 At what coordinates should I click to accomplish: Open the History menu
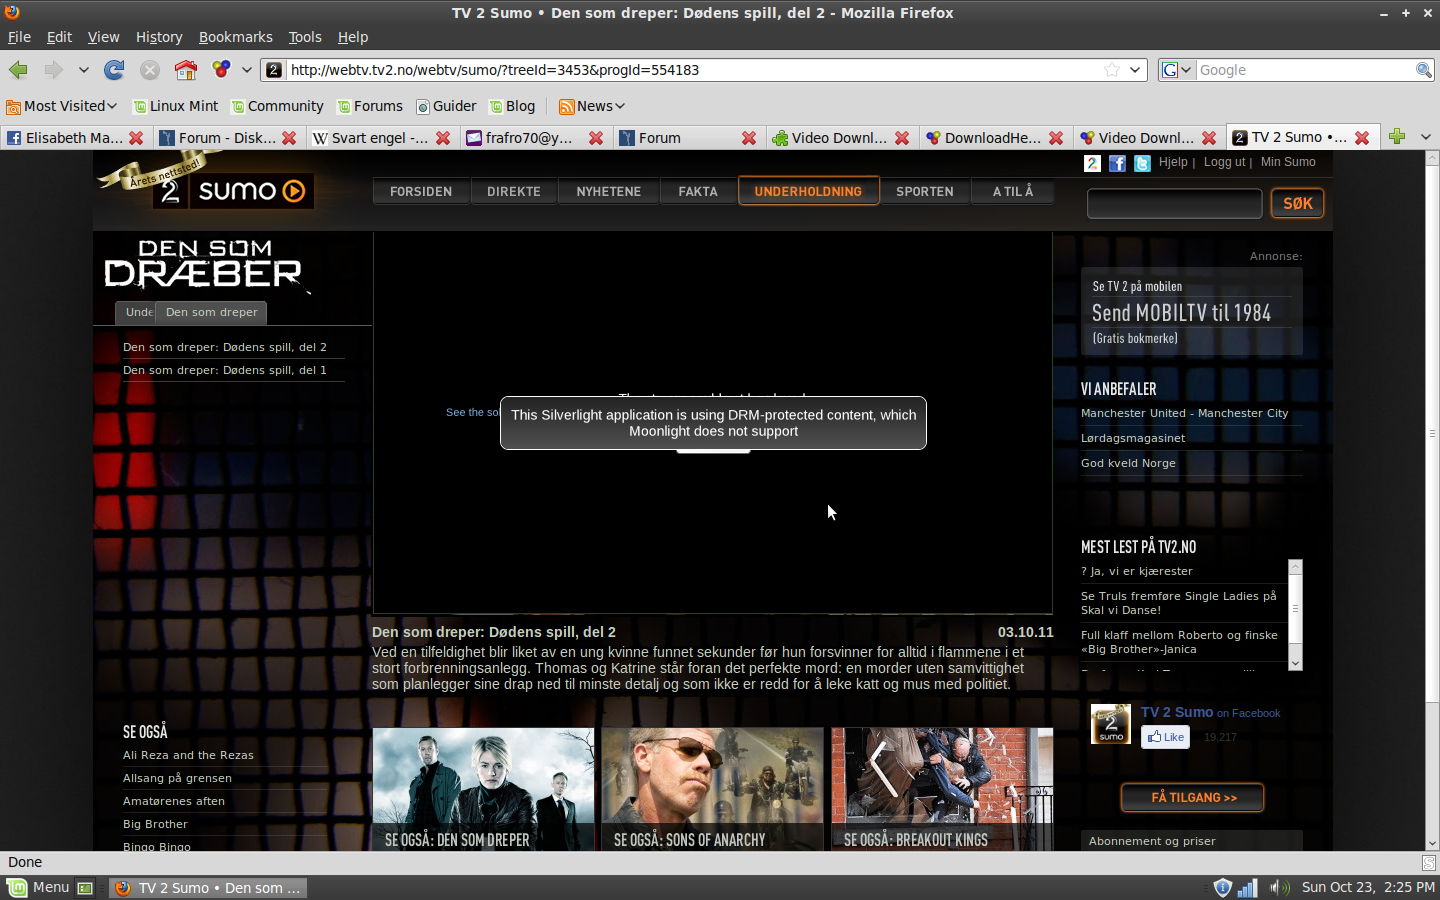pos(159,37)
